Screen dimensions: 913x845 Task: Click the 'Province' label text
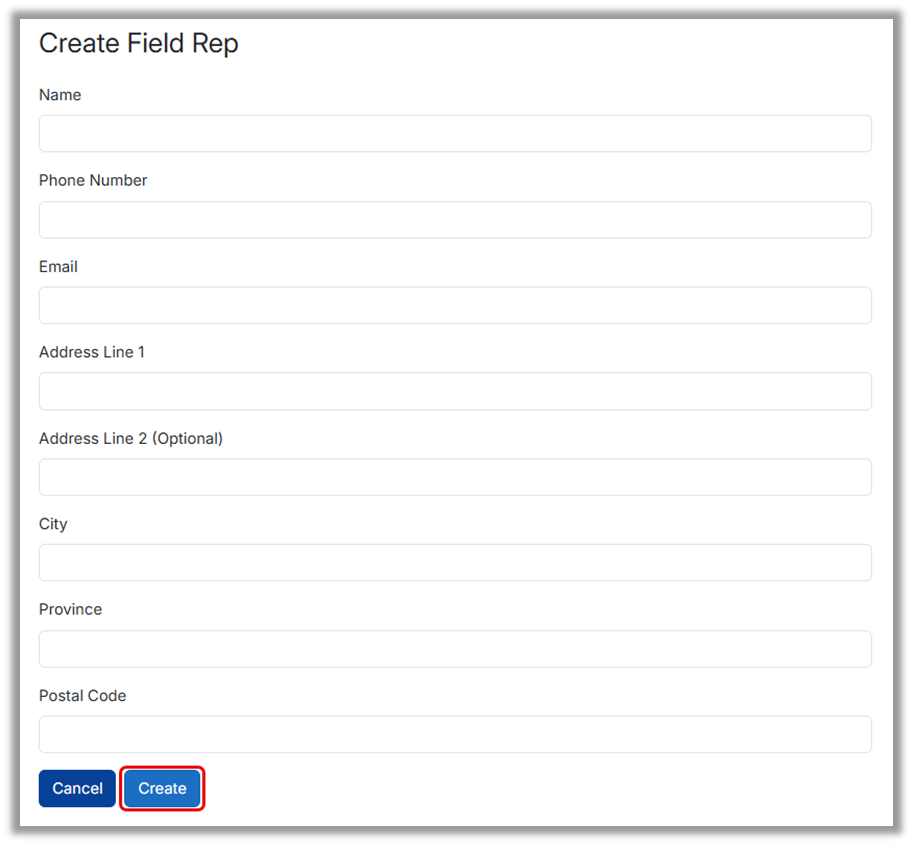(x=70, y=609)
